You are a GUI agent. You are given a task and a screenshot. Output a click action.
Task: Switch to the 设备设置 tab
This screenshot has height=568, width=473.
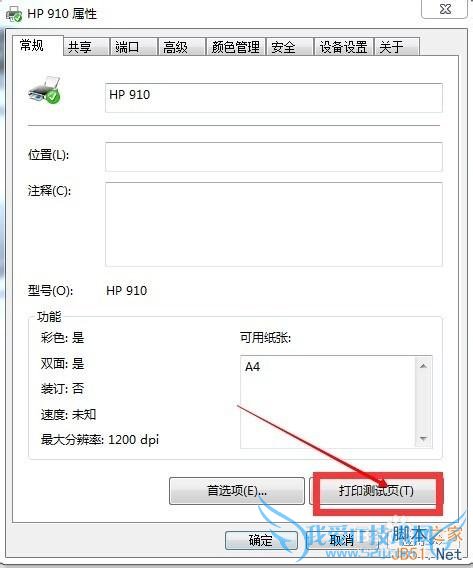click(343, 47)
